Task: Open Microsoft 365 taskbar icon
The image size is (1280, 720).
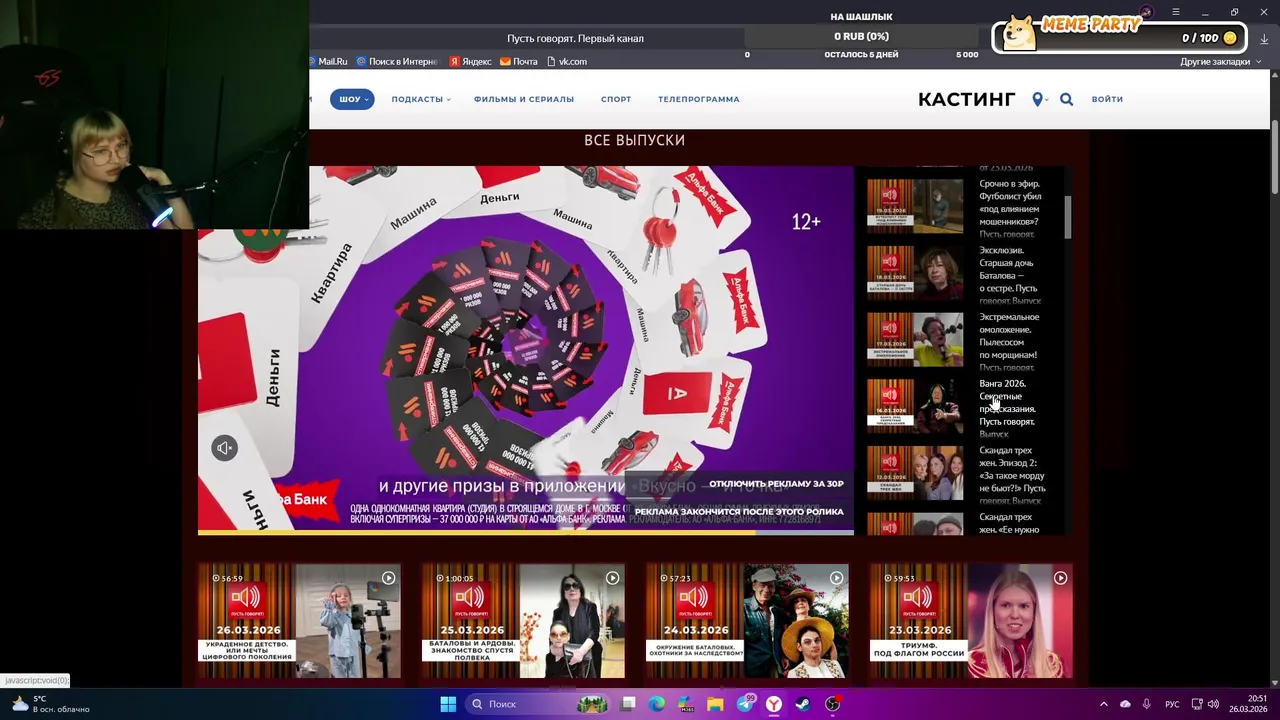Action: 687,704
